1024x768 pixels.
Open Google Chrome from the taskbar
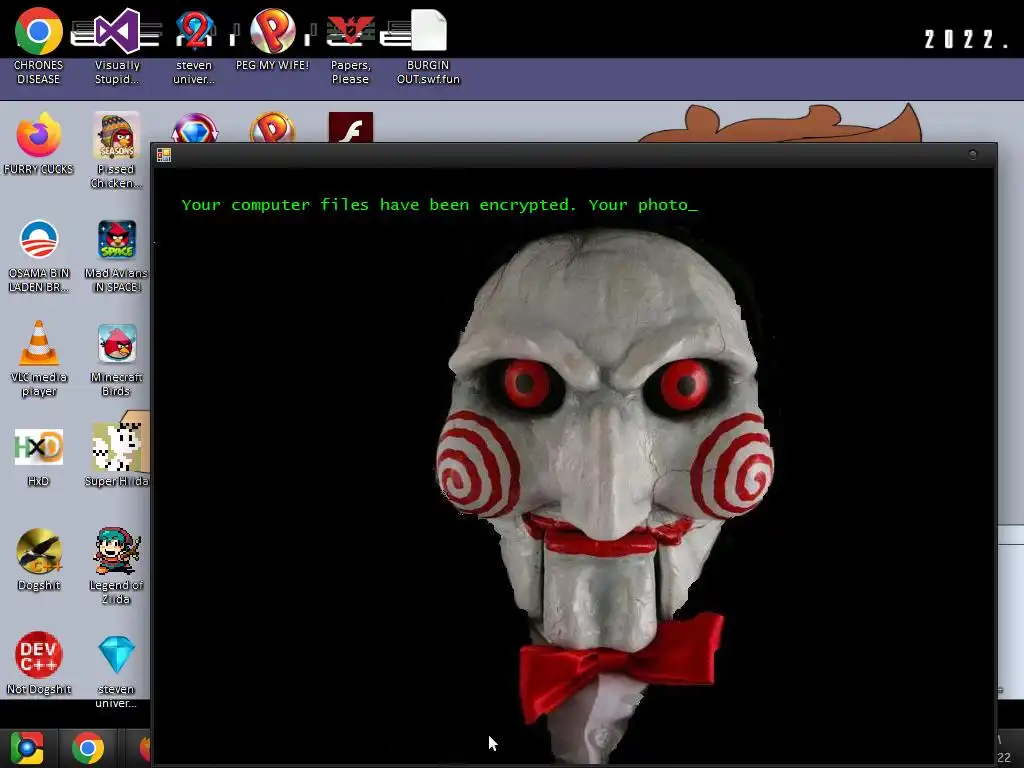click(x=88, y=748)
